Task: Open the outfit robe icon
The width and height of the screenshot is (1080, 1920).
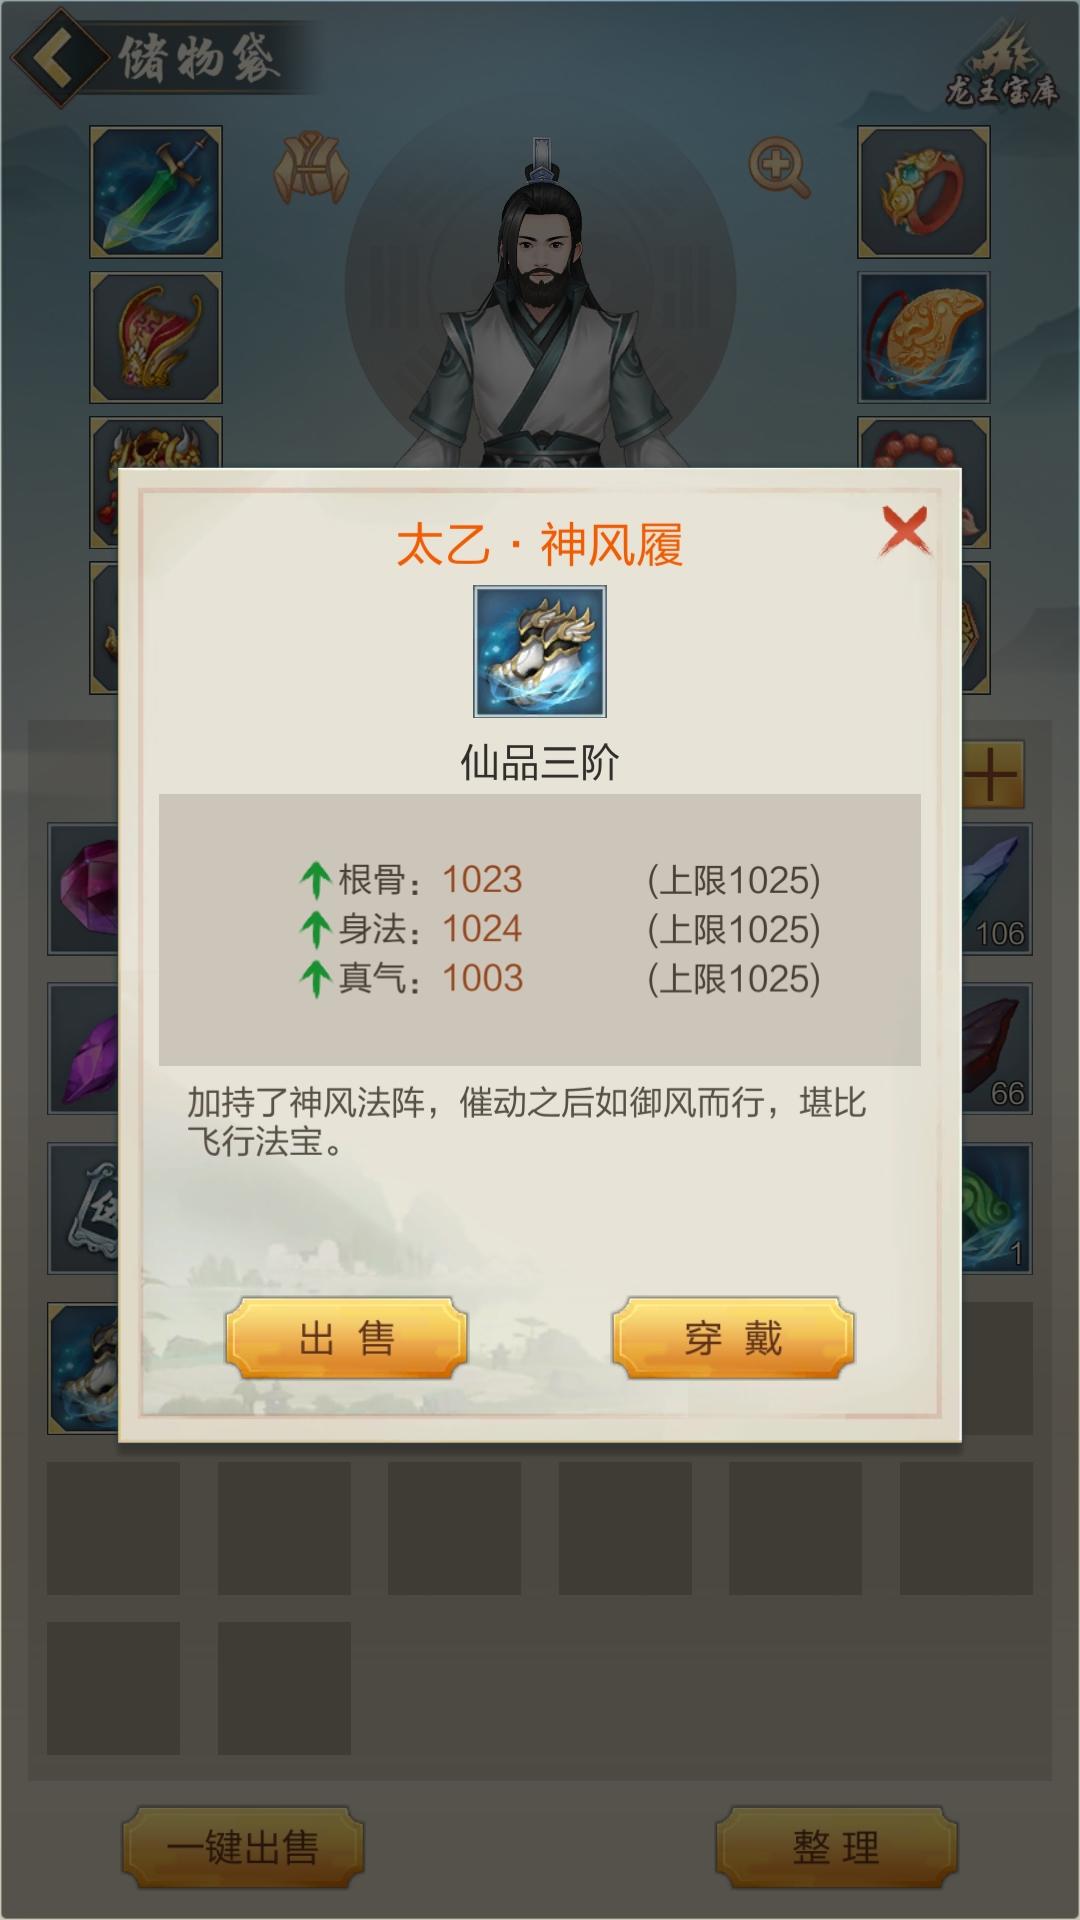Action: click(x=311, y=166)
